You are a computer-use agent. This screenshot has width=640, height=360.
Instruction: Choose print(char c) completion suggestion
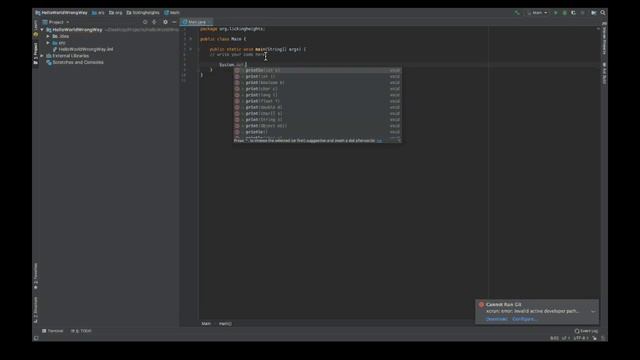click(x=317, y=89)
